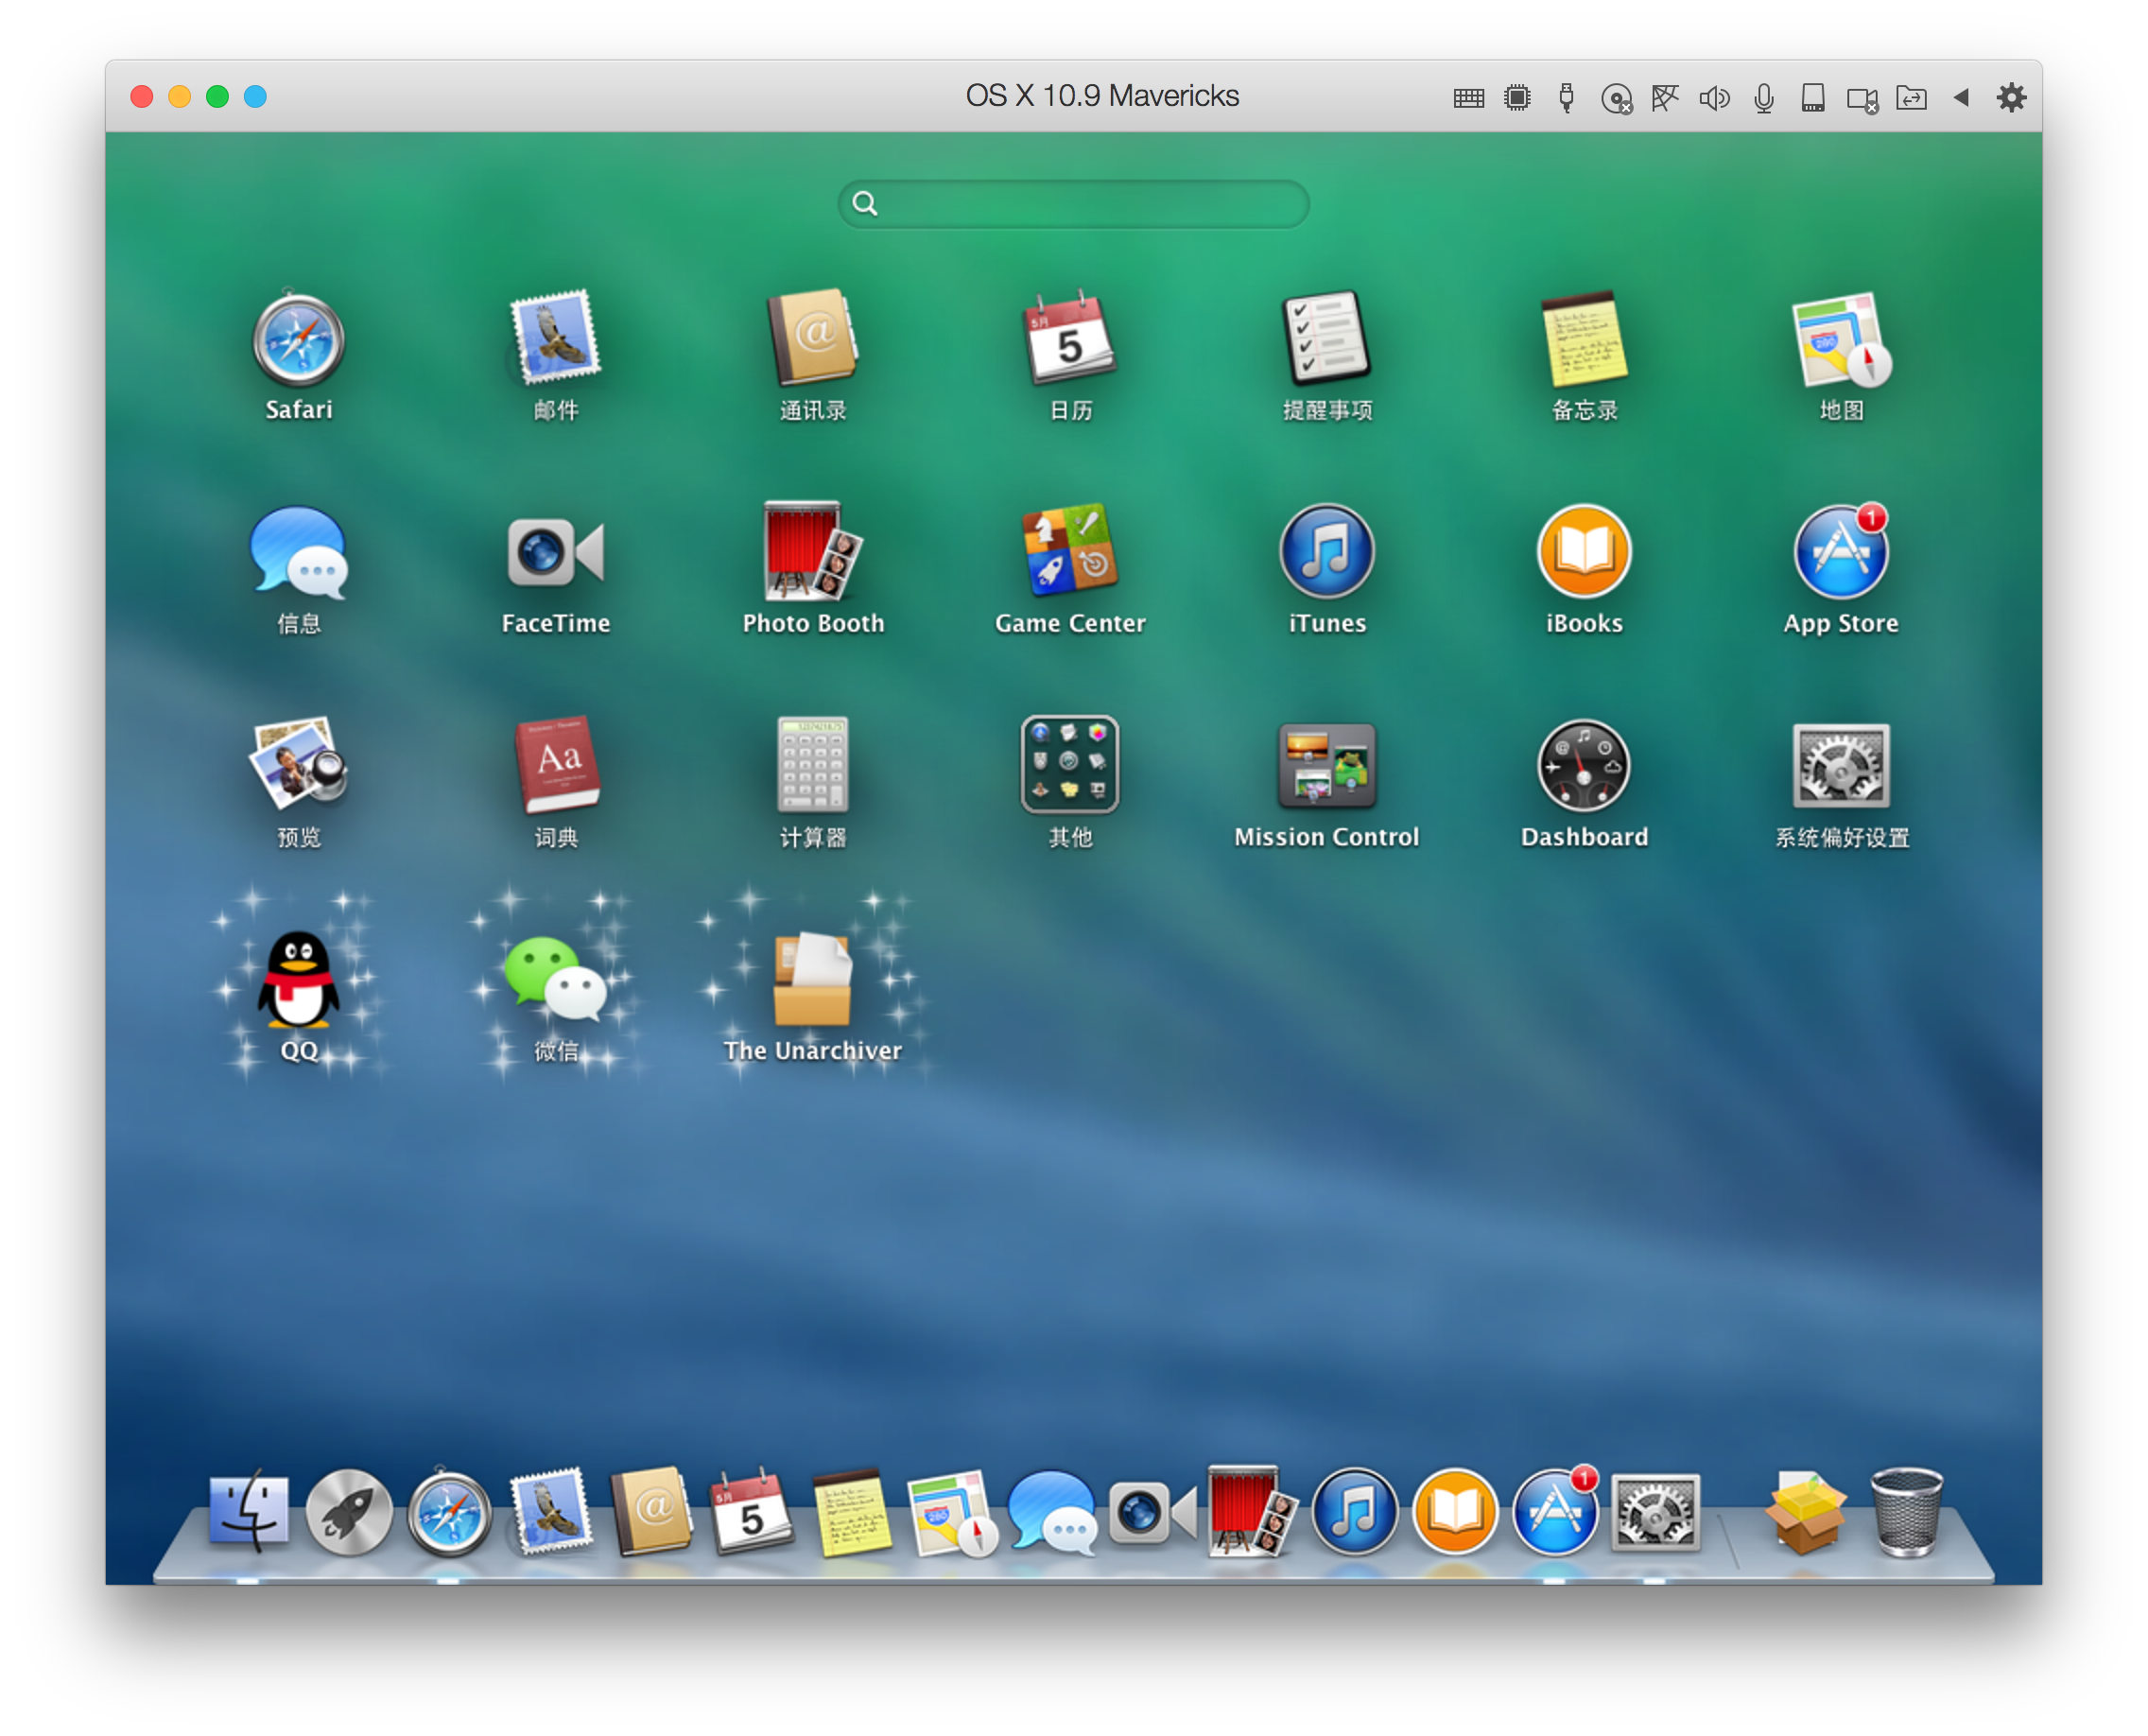Collapse the toolbar using the left triangle
This screenshot has width=2148, height=1736.
[1961, 97]
